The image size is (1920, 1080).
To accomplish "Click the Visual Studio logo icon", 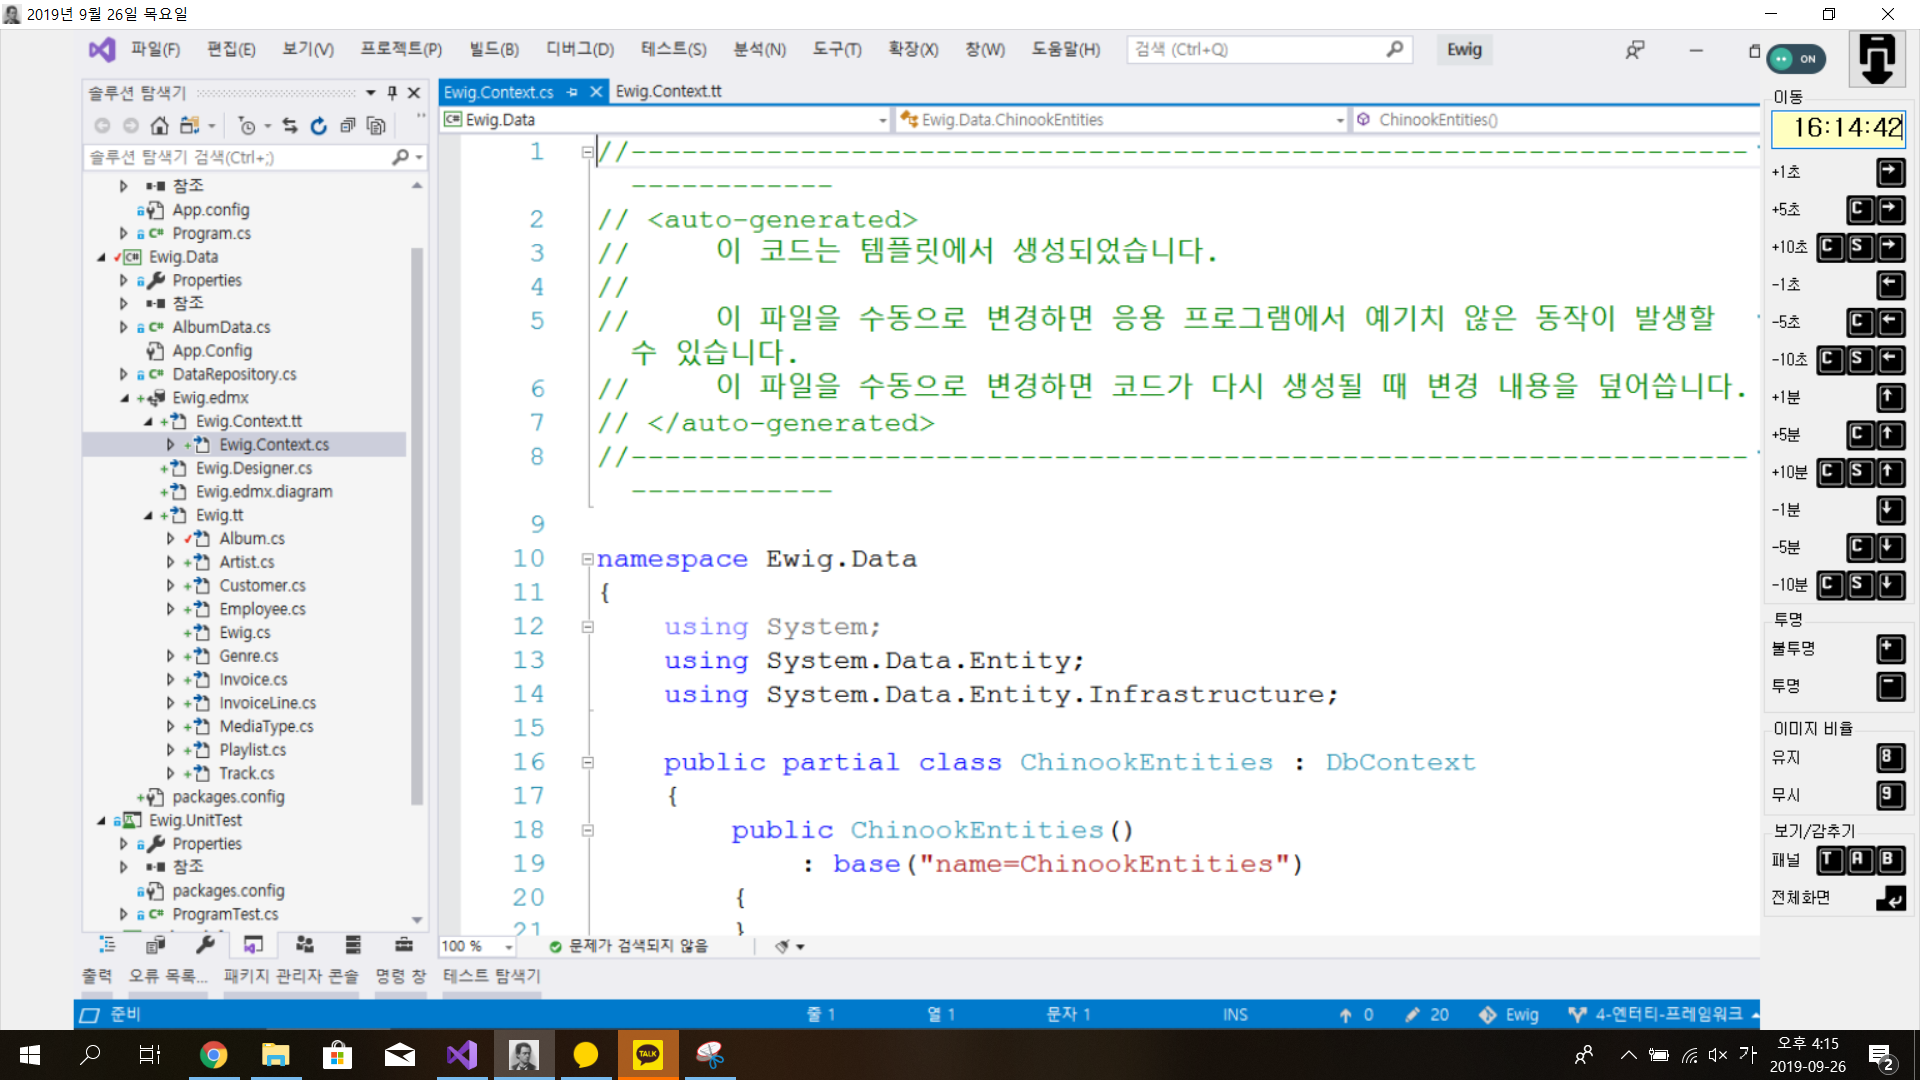I will pyautogui.click(x=102, y=49).
